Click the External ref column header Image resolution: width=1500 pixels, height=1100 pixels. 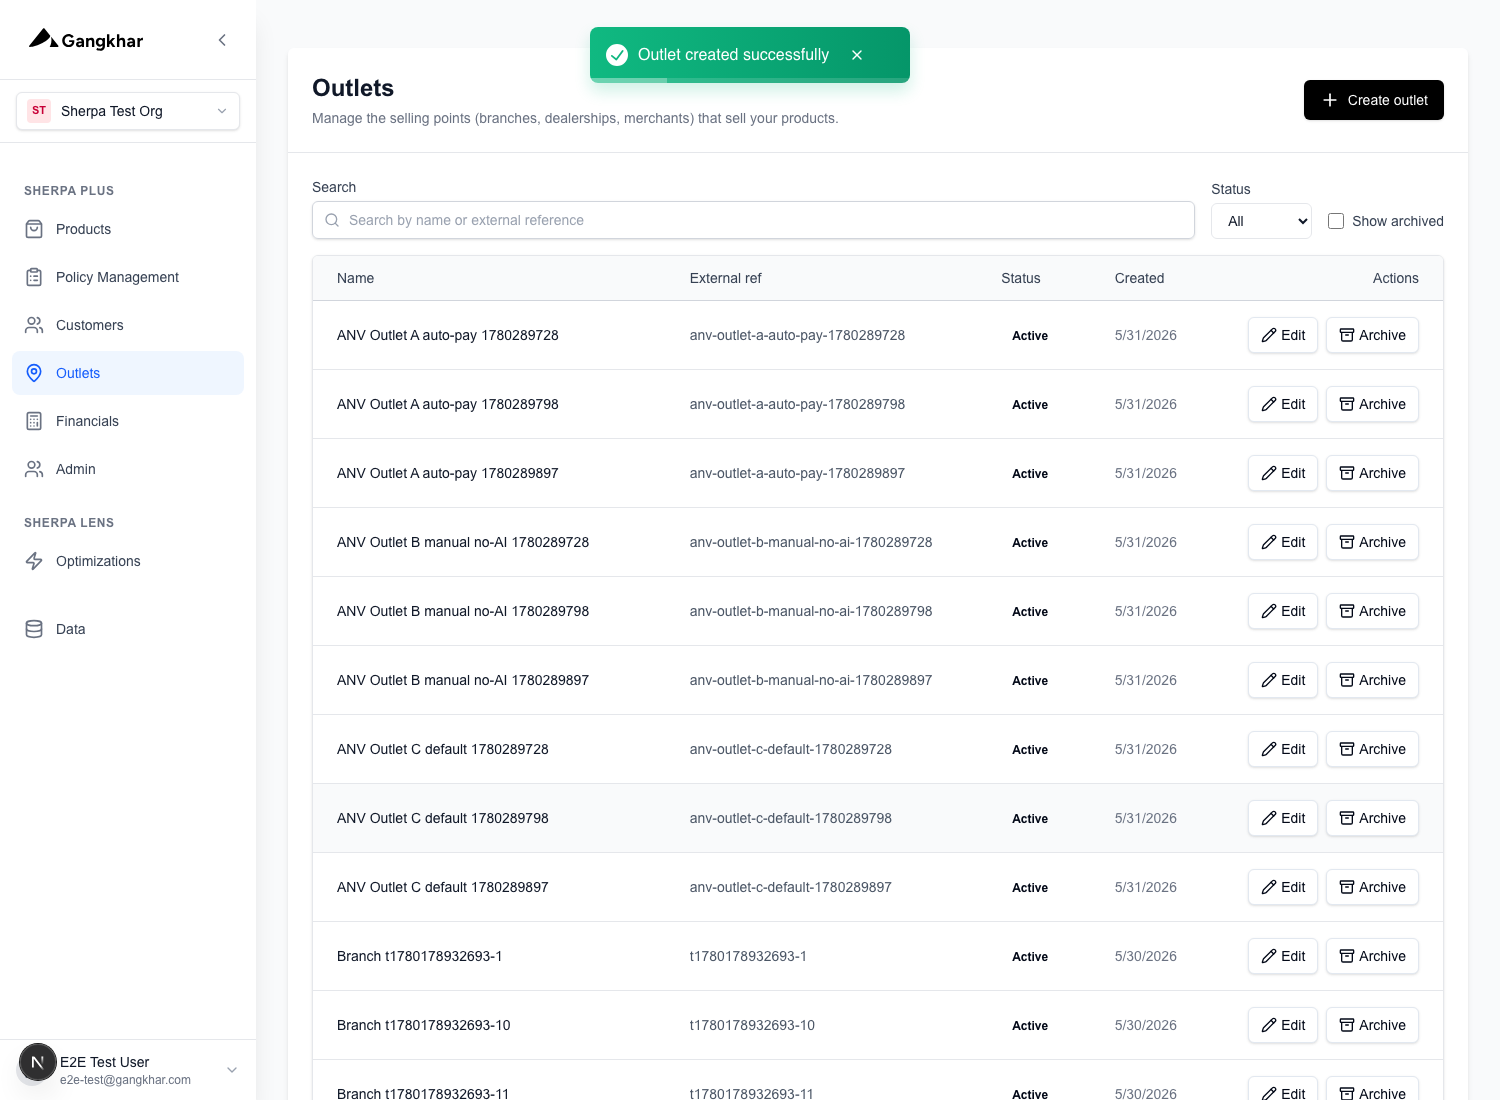pyautogui.click(x=725, y=278)
